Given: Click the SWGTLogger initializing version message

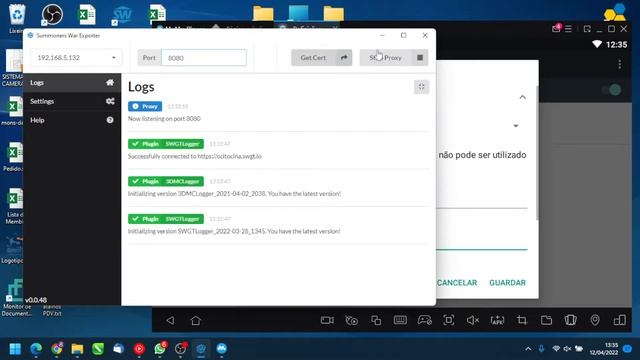Looking at the screenshot, I should [234, 231].
